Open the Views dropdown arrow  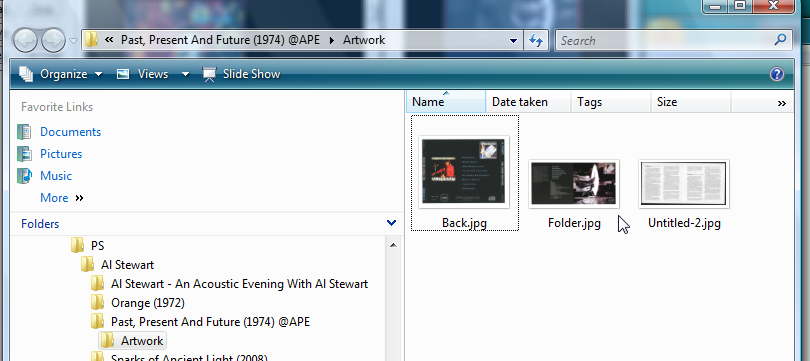185,74
